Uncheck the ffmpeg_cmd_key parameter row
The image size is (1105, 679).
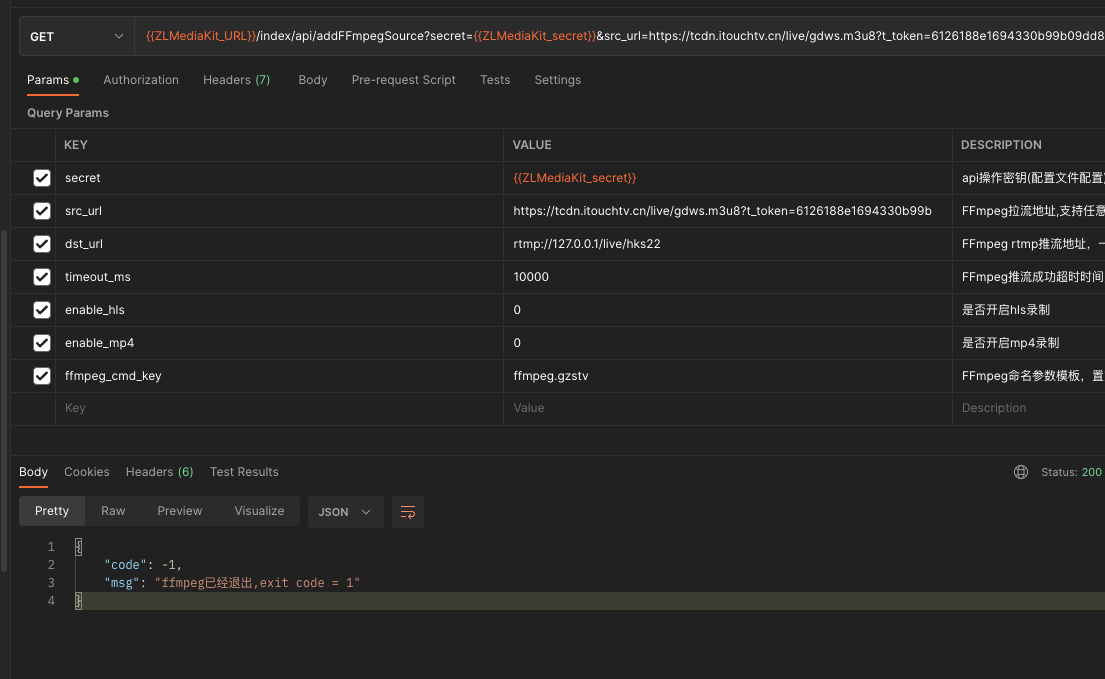[x=41, y=375]
